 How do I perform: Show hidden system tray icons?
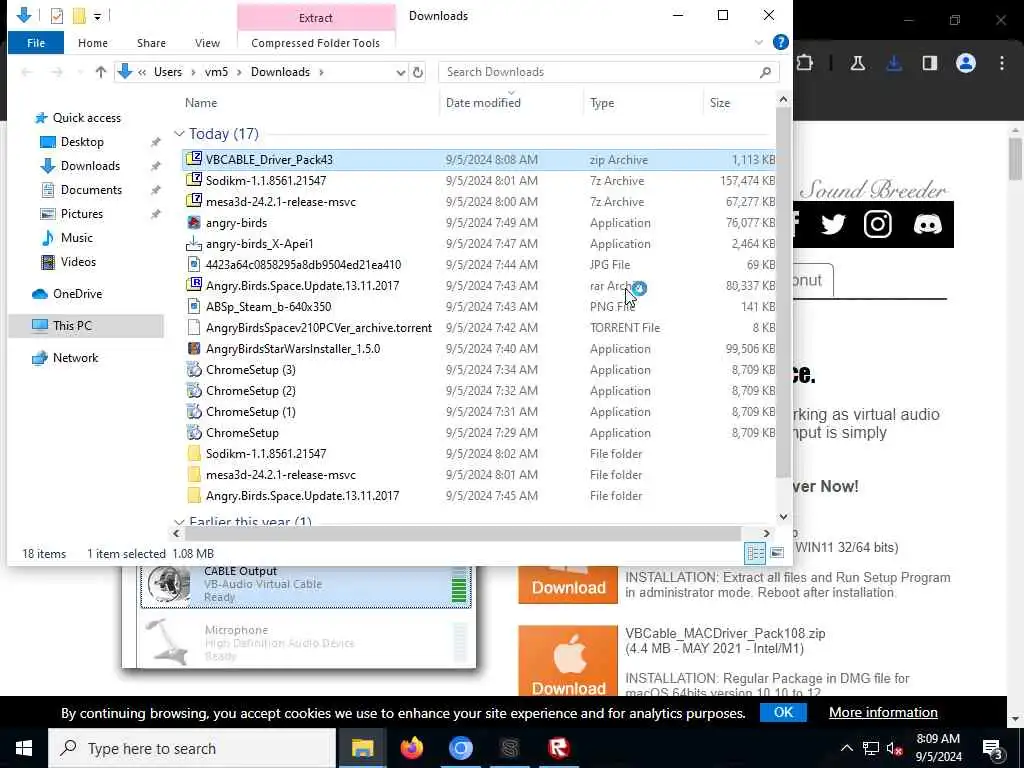click(846, 748)
